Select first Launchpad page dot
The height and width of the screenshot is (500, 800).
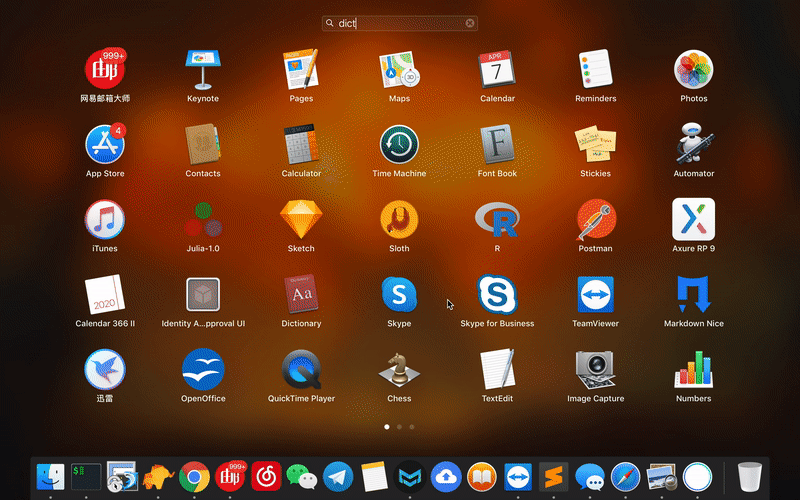point(387,427)
